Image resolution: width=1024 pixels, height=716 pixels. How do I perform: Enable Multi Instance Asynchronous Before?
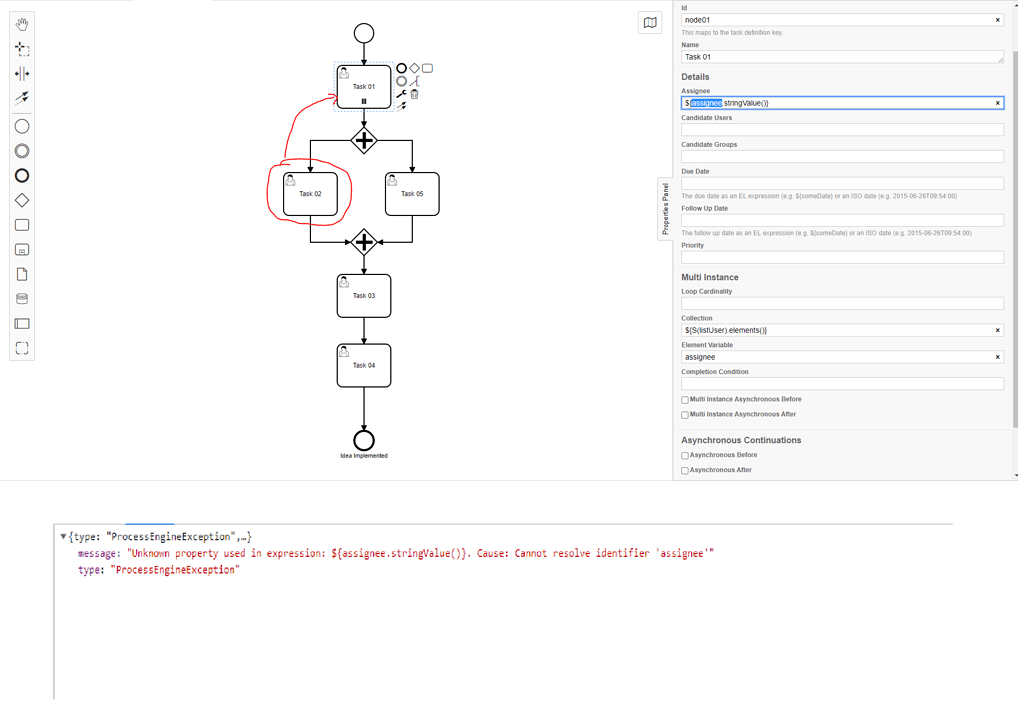685,399
